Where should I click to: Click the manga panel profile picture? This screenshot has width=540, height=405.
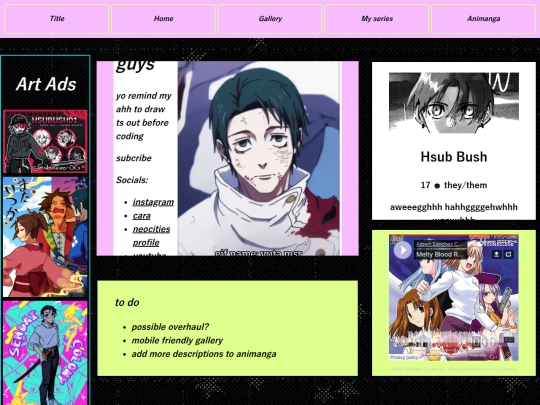454,103
